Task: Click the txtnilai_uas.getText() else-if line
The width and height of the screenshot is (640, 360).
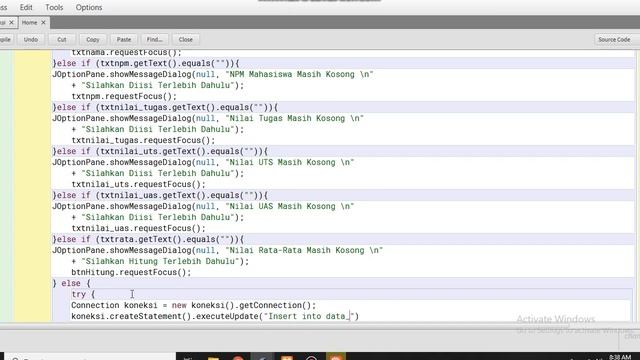Action: click(160, 196)
